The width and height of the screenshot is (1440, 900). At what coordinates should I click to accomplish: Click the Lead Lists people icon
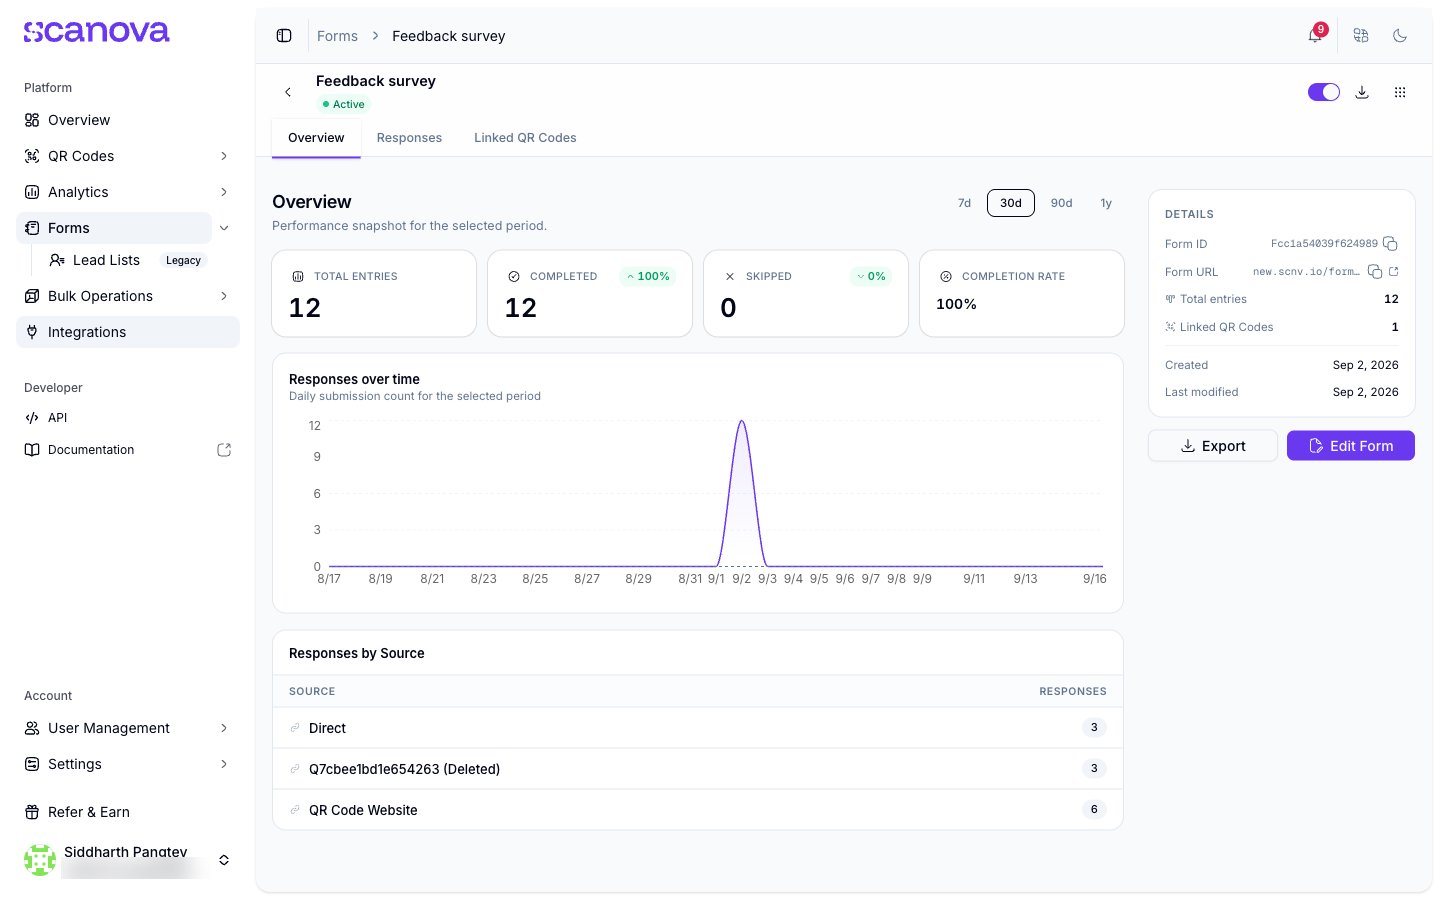(57, 260)
